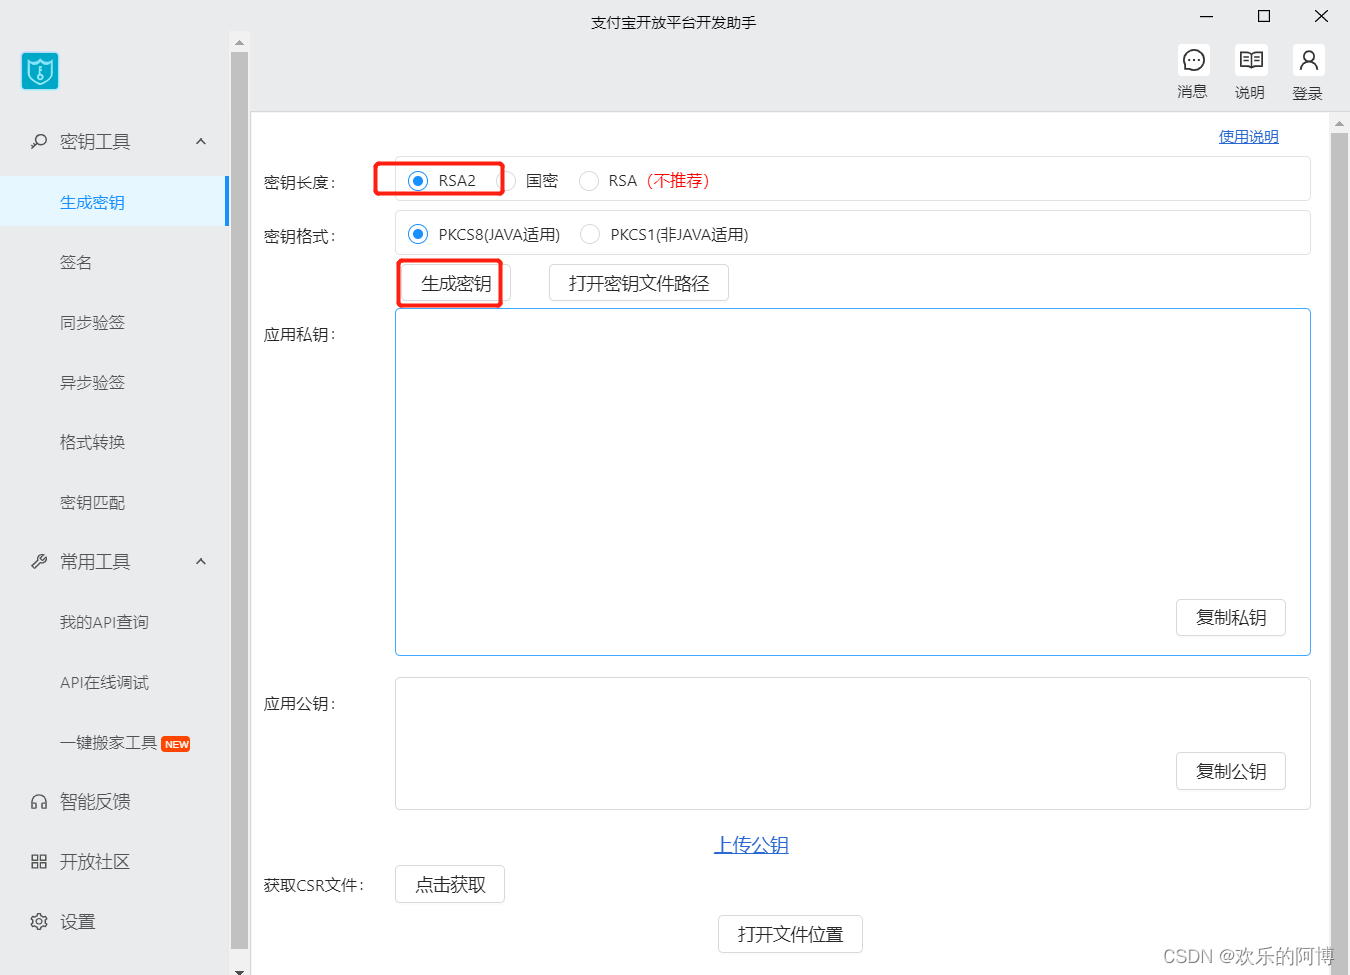Screen dimensions: 1350x975
Task: Click the 登录 user login icon
Action: [x=1308, y=61]
